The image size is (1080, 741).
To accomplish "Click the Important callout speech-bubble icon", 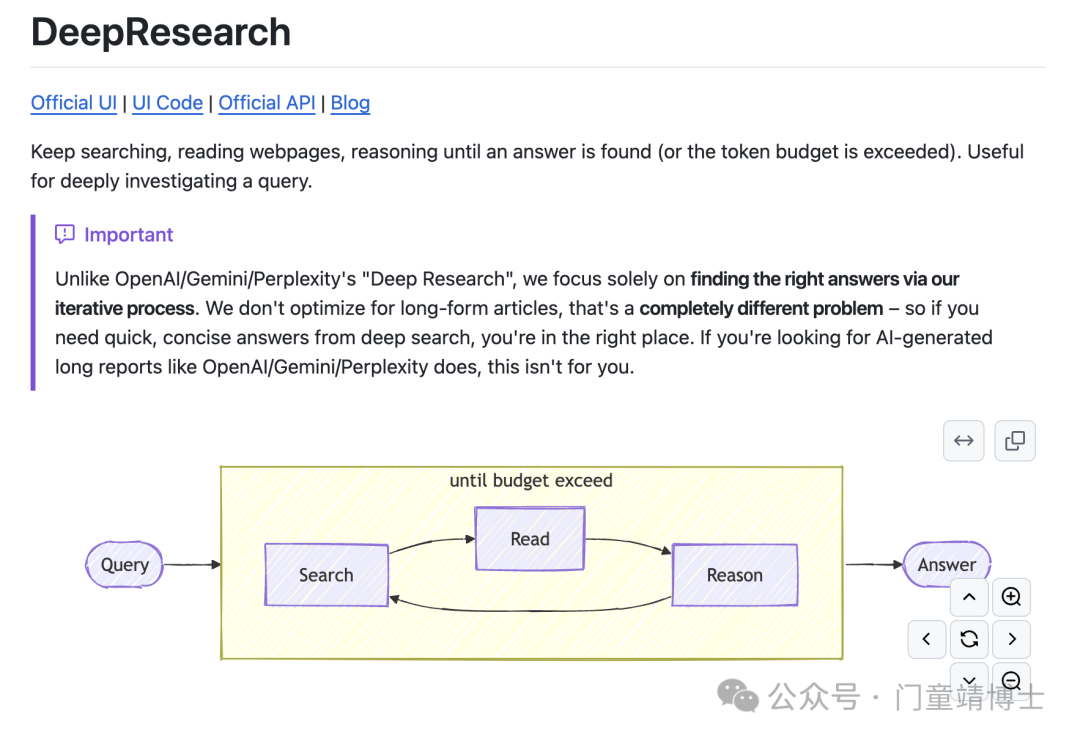I will pyautogui.click(x=65, y=235).
